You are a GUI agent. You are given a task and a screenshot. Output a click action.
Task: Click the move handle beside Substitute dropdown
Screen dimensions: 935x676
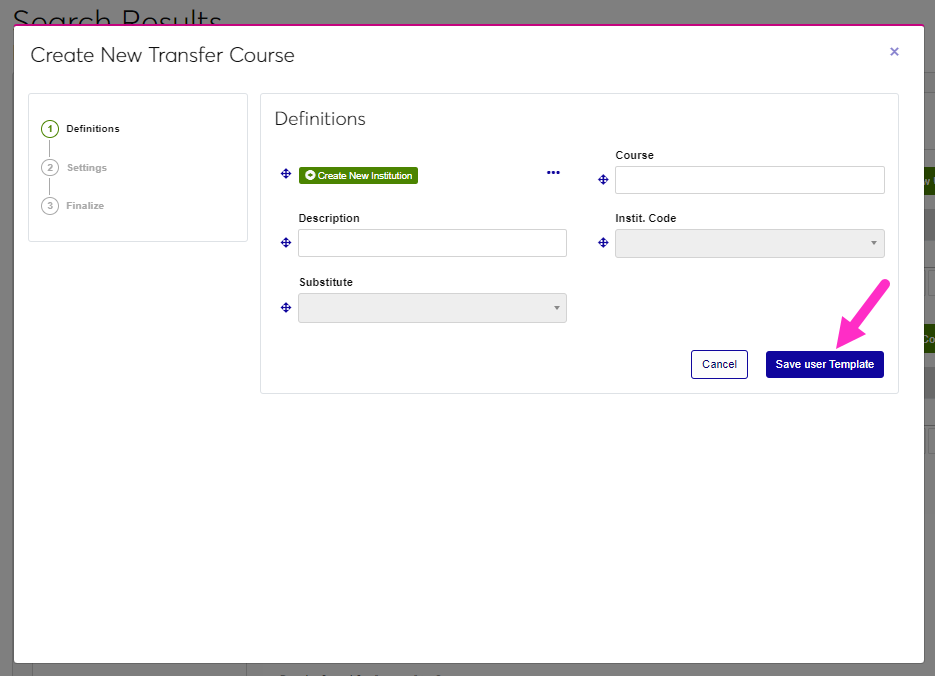286,308
